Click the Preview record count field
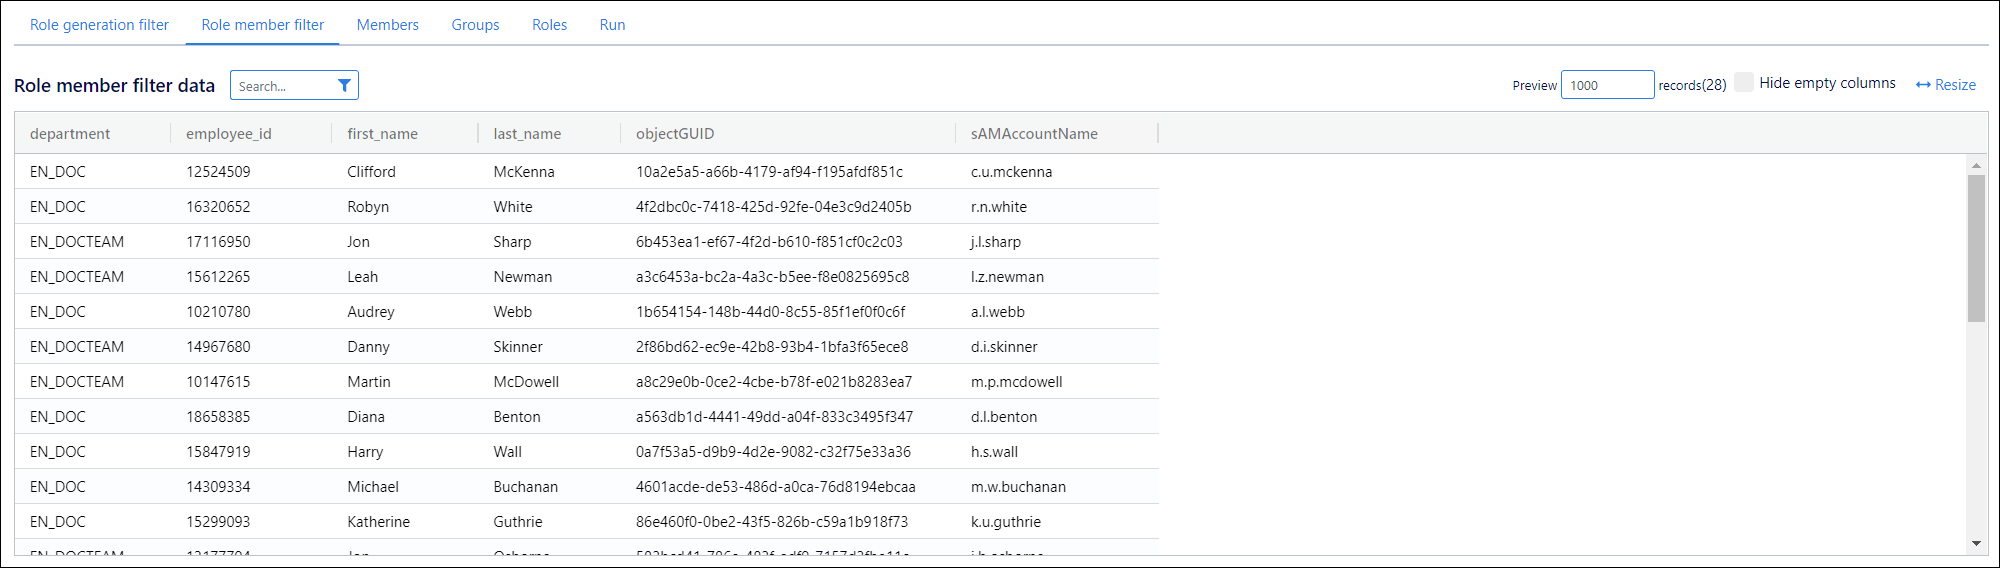The width and height of the screenshot is (2000, 568). coord(1606,85)
